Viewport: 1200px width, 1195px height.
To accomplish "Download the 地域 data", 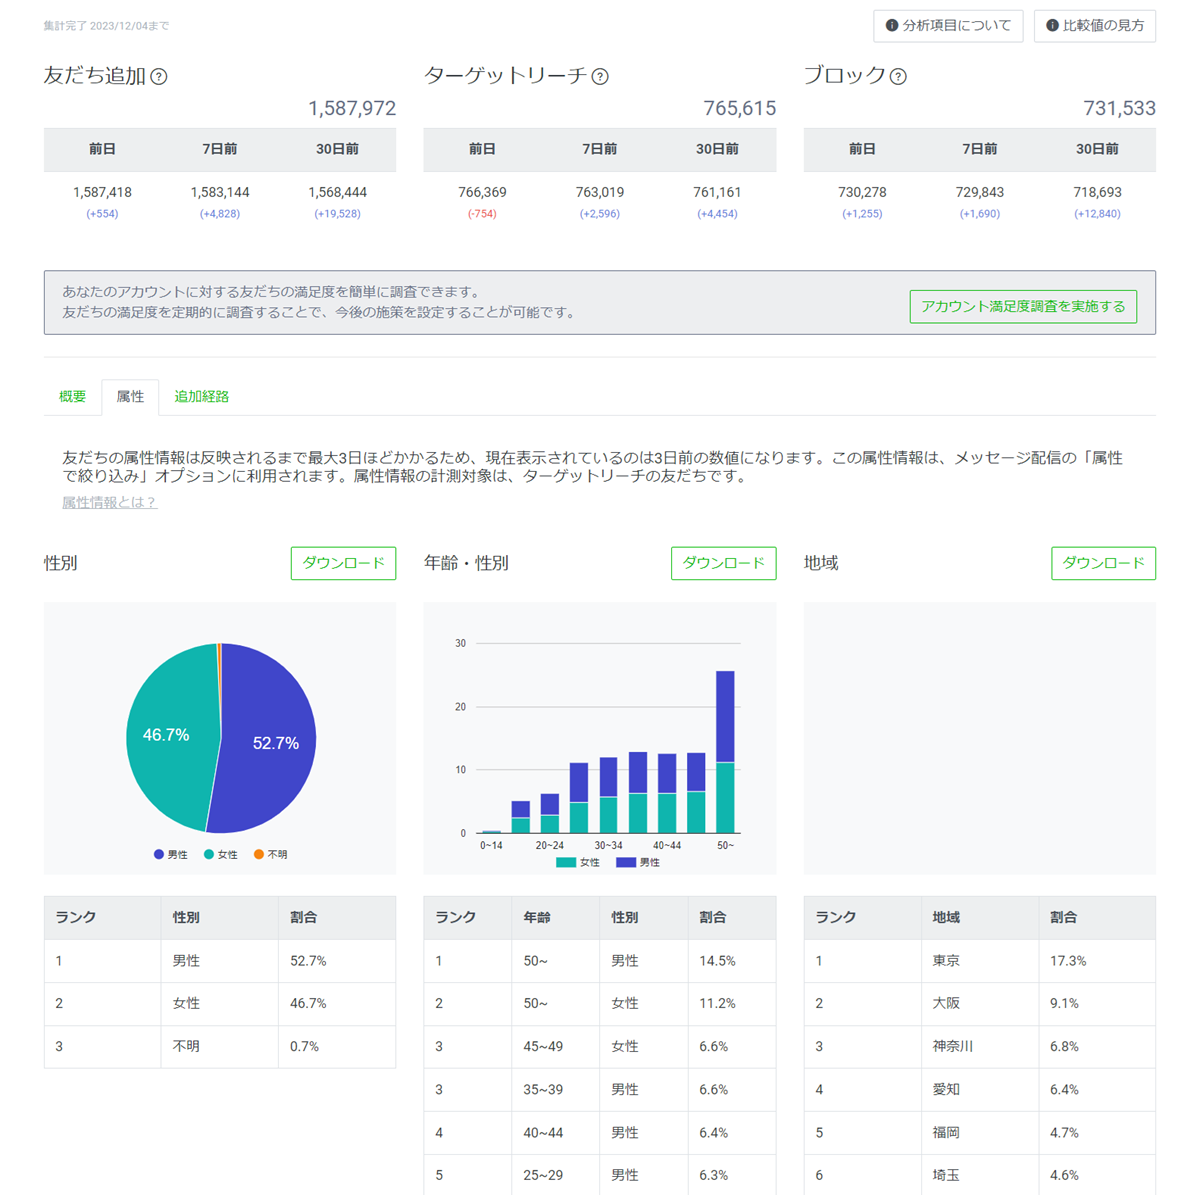I will [1103, 563].
